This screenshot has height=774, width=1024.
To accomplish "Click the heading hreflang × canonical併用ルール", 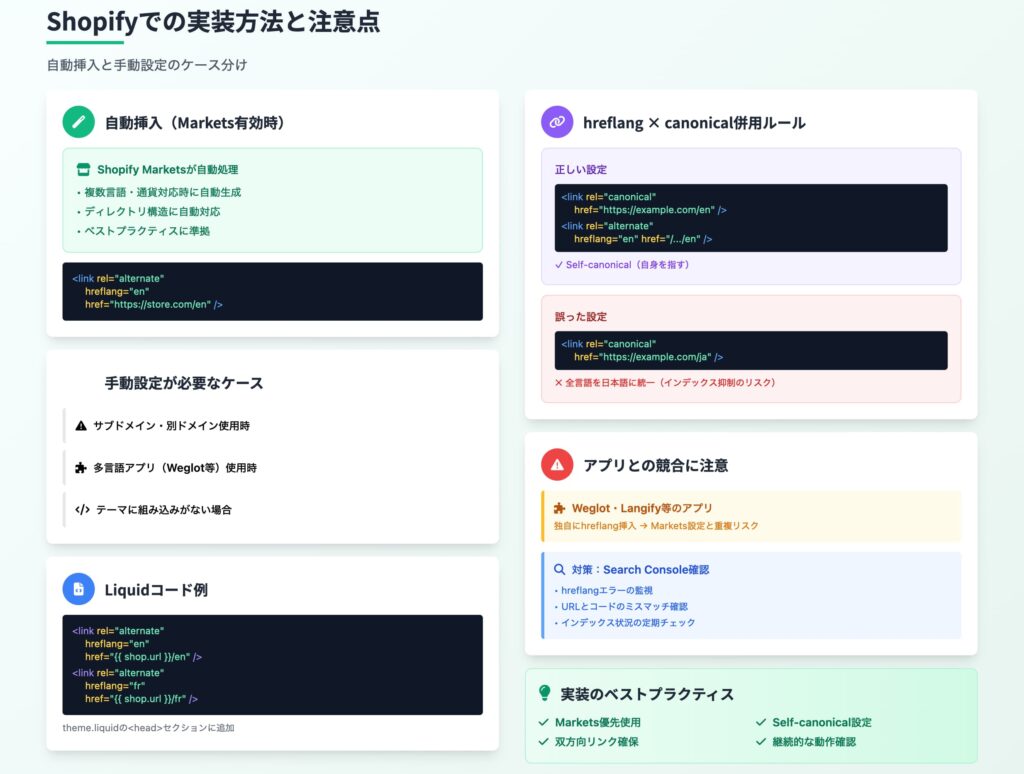I will 694,123.
